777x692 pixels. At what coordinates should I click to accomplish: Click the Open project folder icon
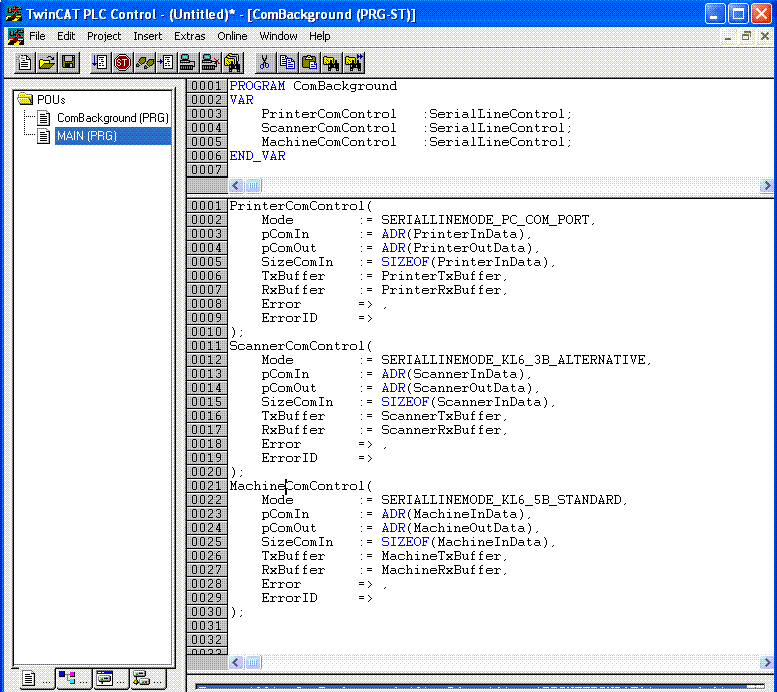[47, 62]
